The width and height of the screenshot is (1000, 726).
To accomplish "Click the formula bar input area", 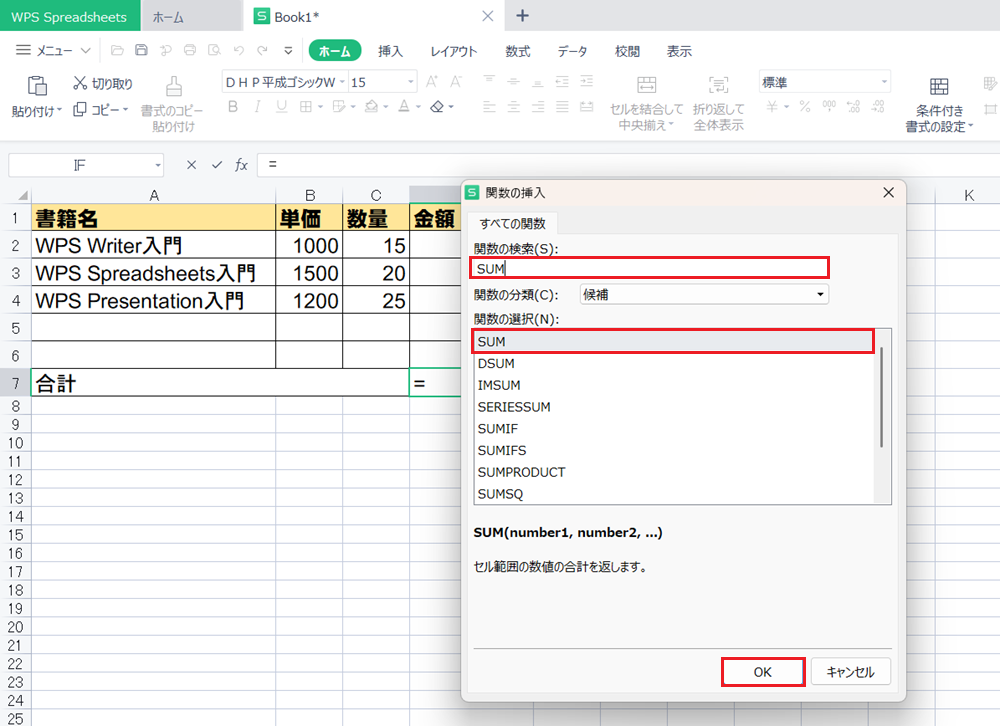I will [628, 165].
